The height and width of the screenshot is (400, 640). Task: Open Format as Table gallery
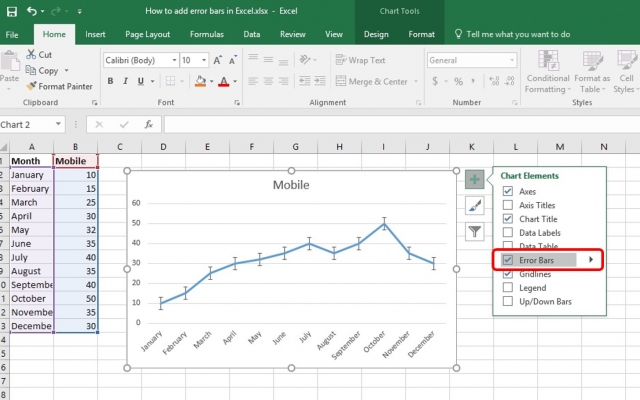(x=591, y=72)
